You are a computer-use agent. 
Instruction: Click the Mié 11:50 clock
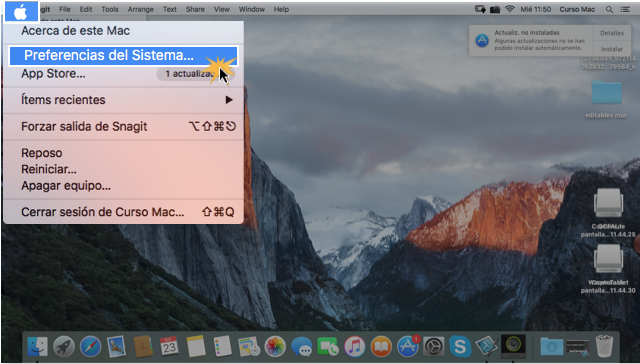pos(536,9)
